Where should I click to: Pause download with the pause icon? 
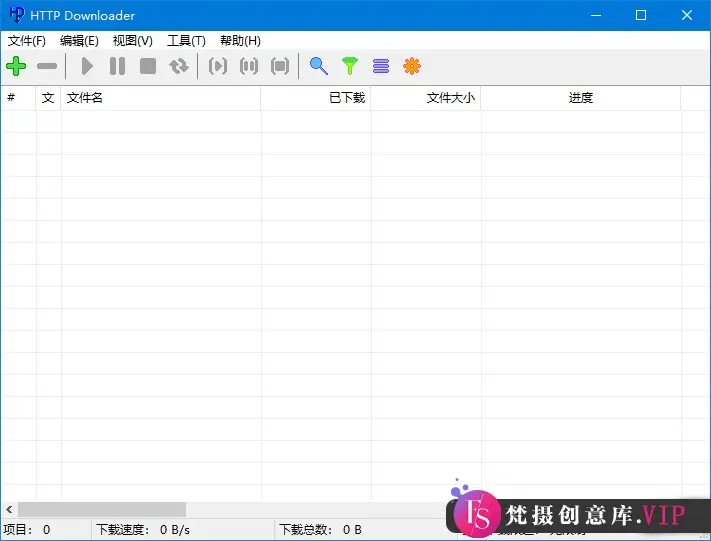117,66
